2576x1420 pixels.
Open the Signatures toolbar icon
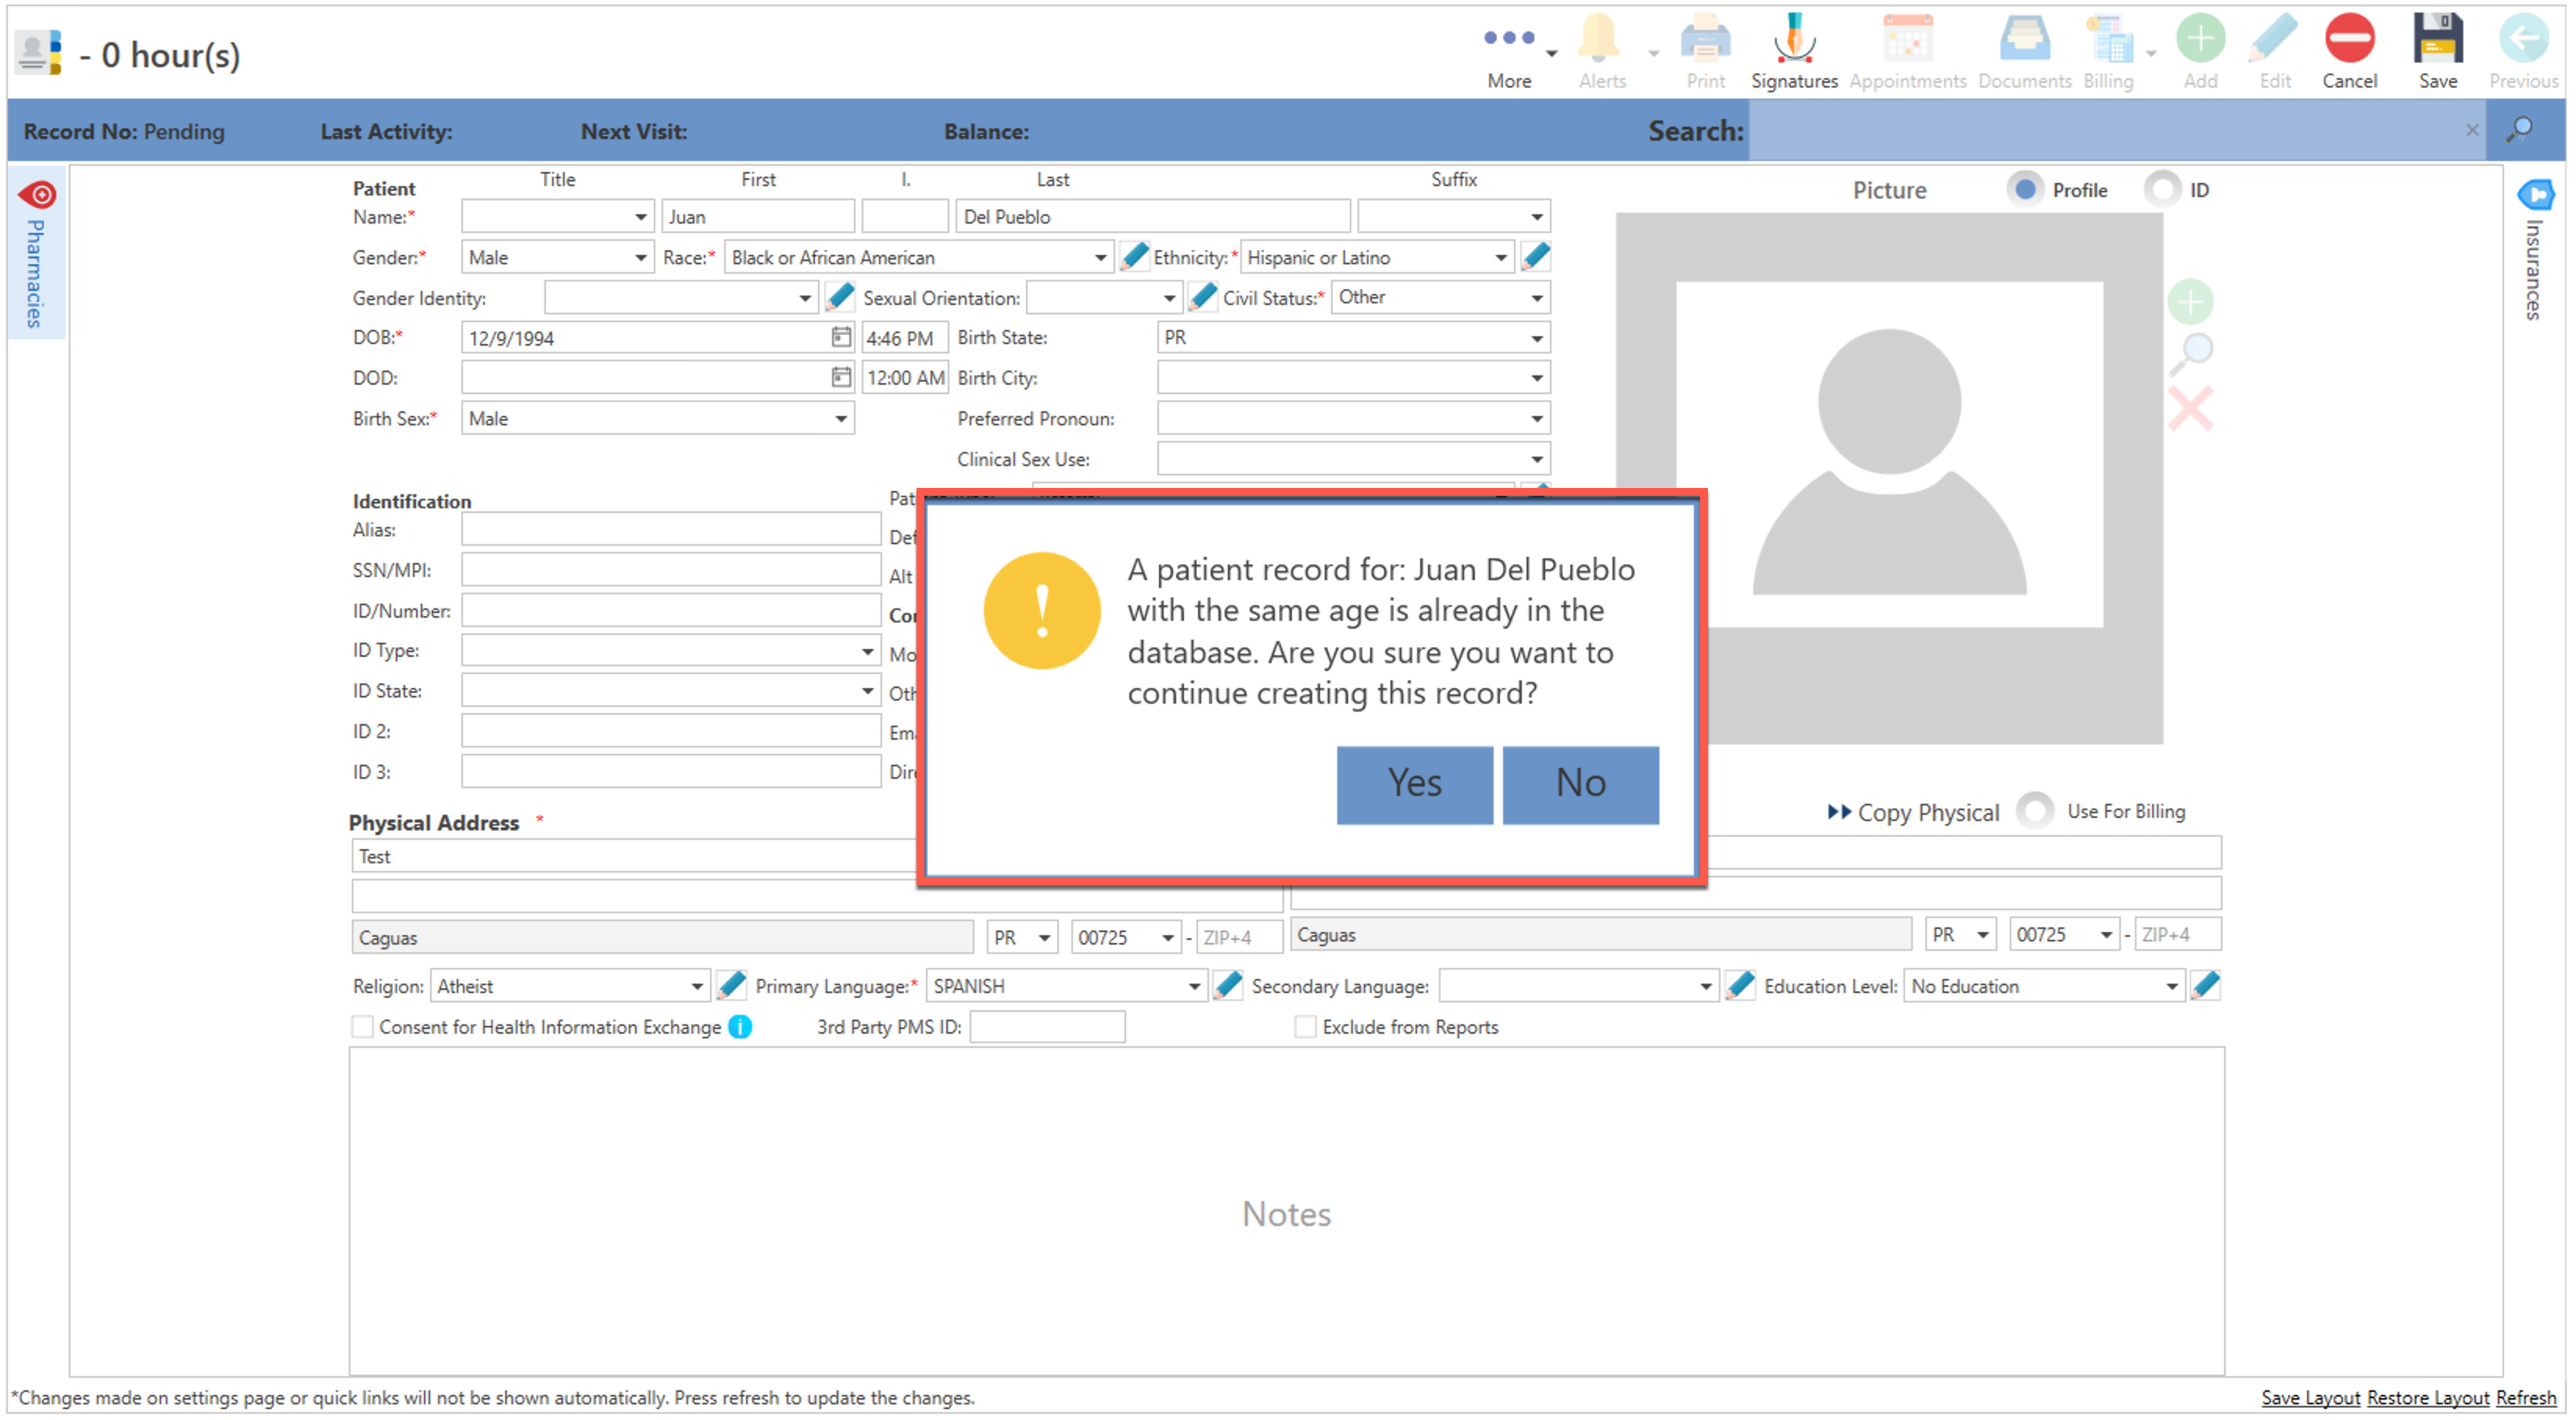tap(1793, 40)
